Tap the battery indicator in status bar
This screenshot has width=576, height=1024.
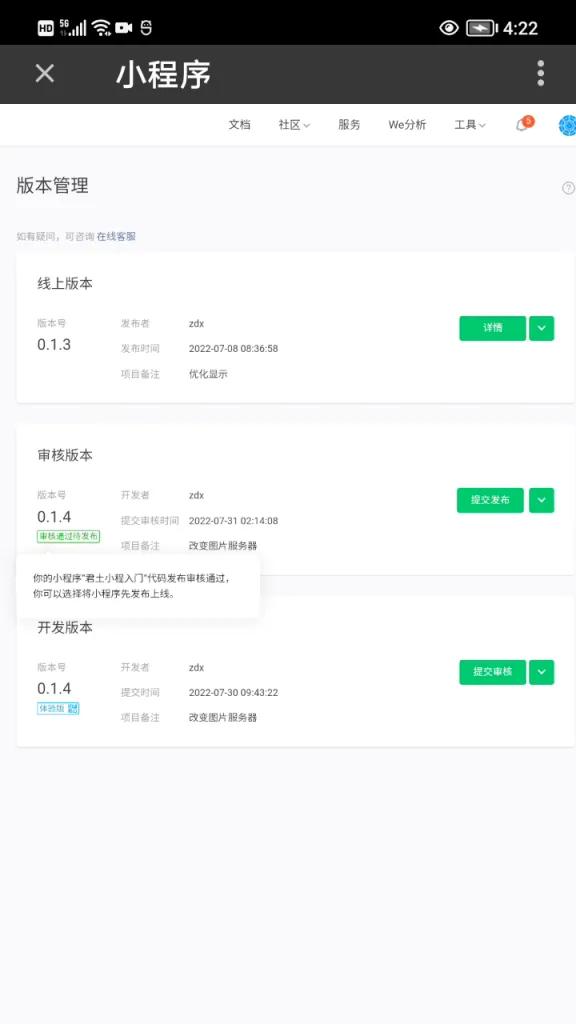pyautogui.click(x=480, y=28)
